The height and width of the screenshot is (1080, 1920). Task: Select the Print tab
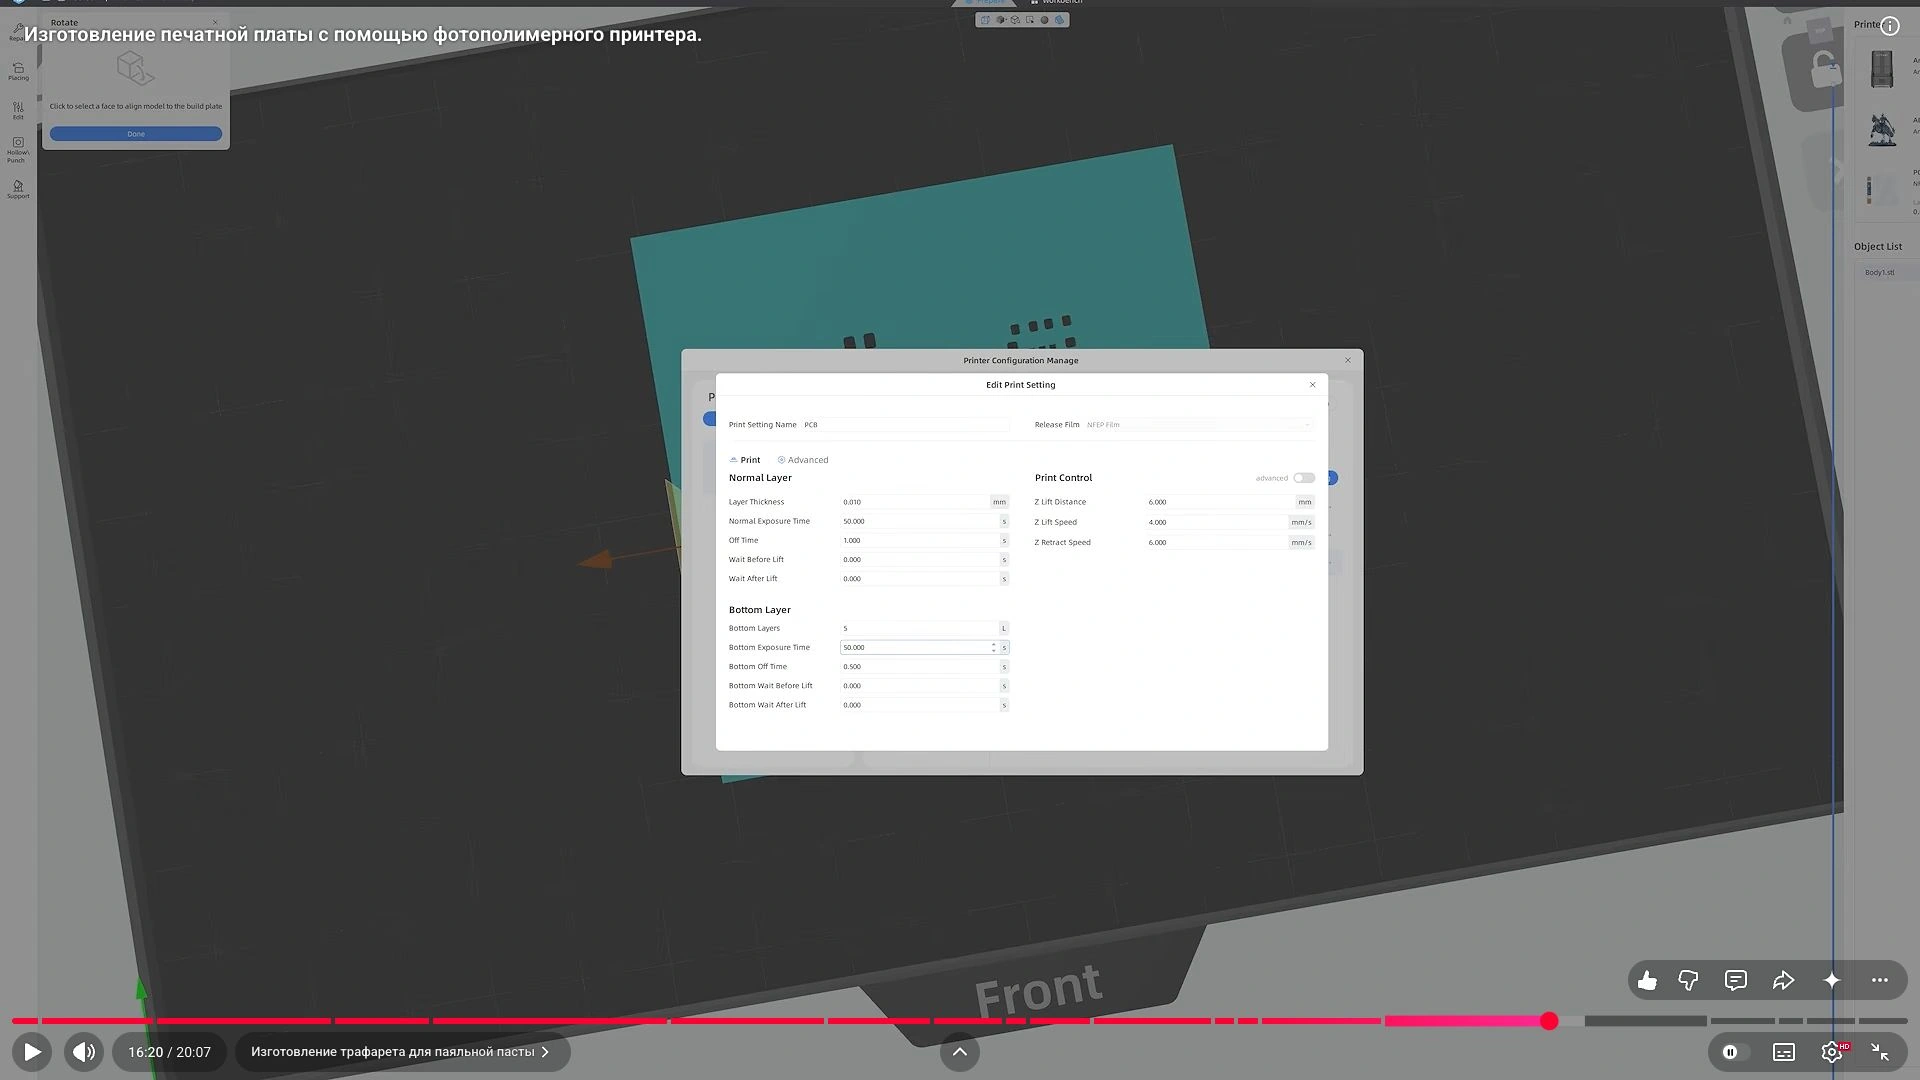(745, 460)
